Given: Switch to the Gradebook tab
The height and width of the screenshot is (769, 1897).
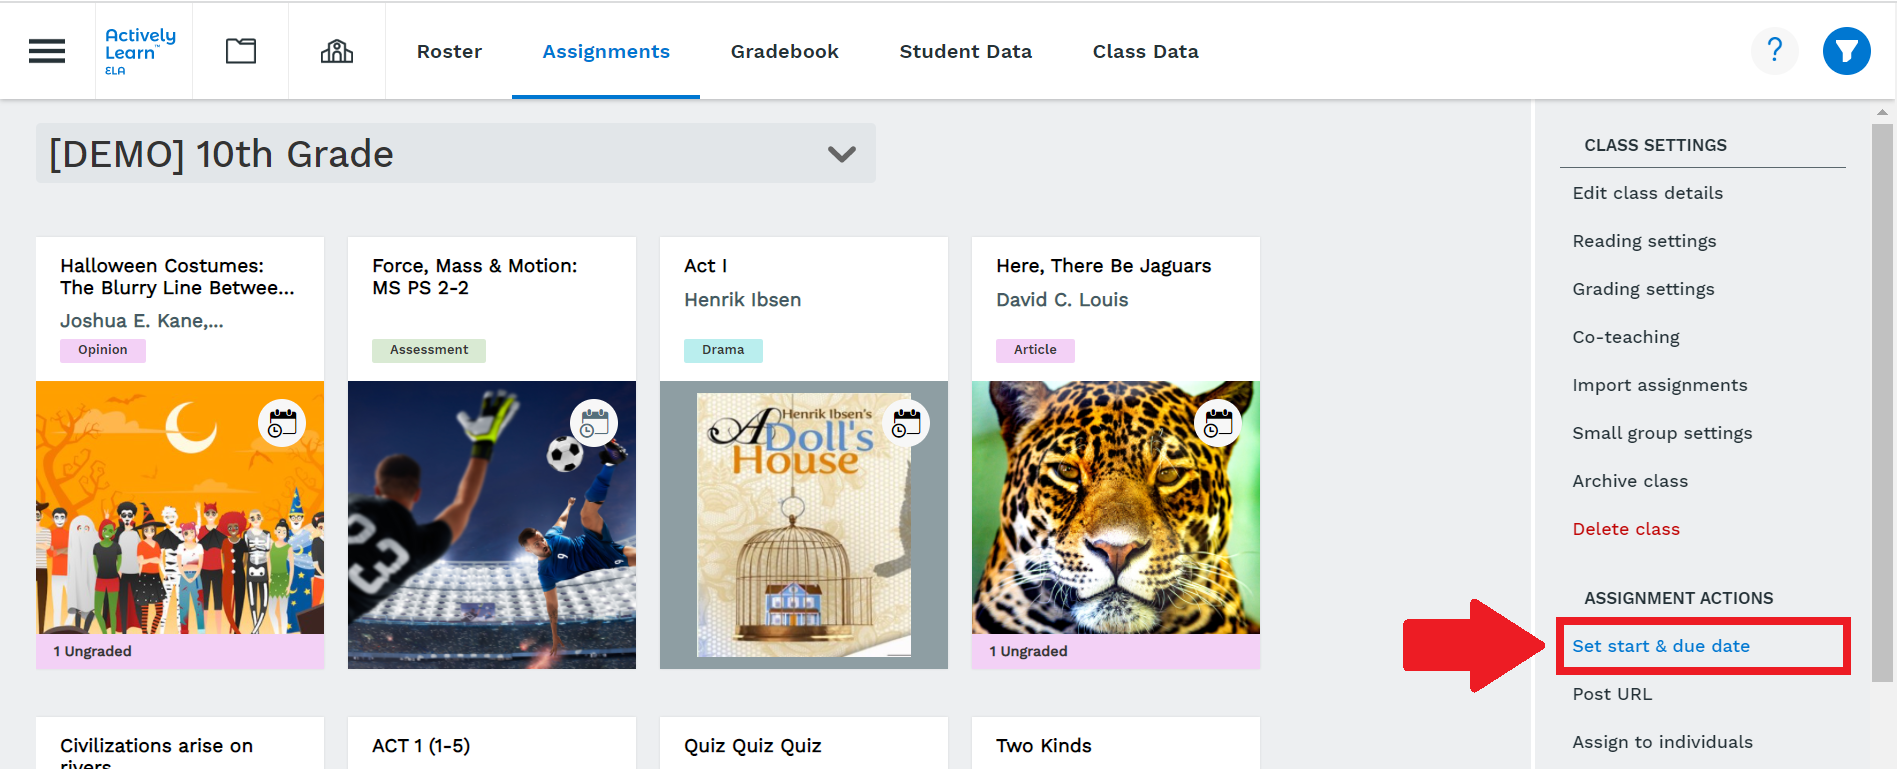Looking at the screenshot, I should pos(784,51).
